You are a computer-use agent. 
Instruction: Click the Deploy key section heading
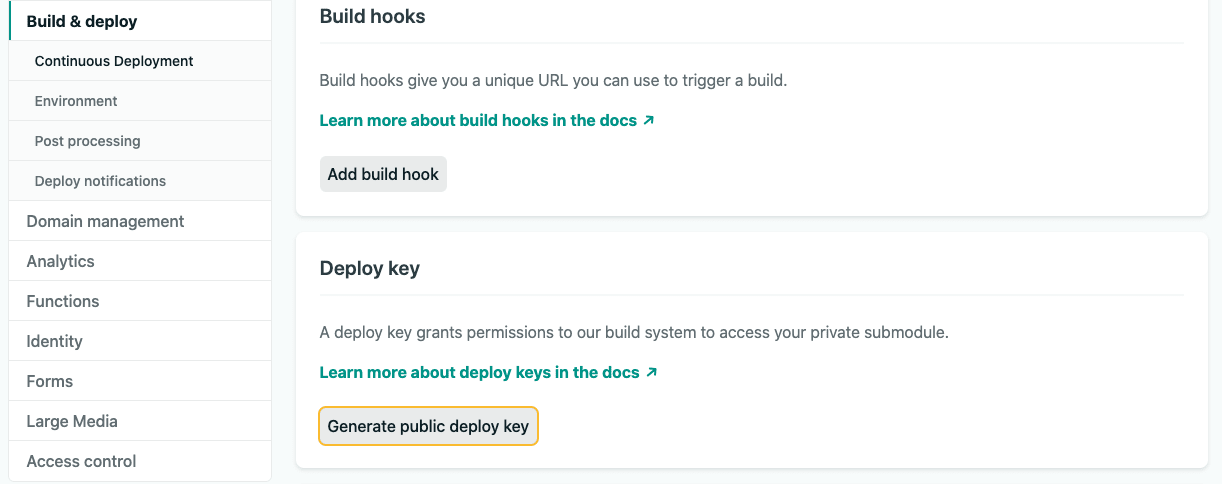click(x=370, y=268)
